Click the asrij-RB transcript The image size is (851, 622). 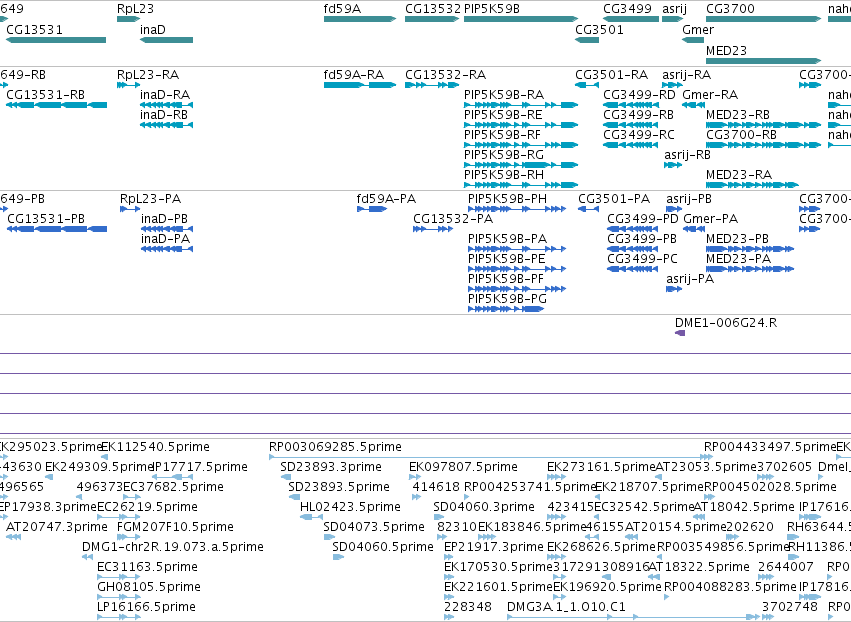click(x=673, y=165)
